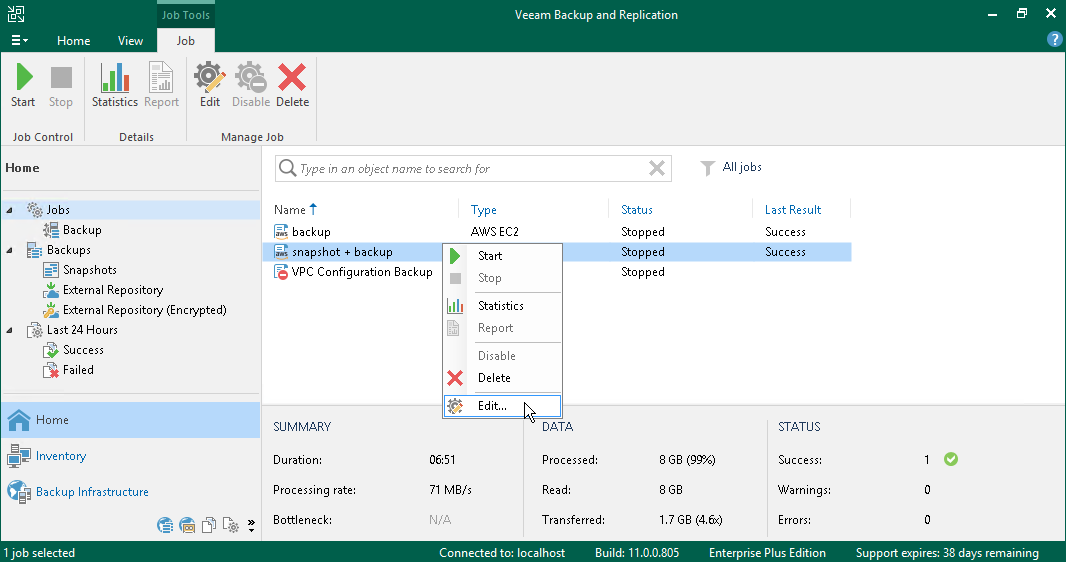This screenshot has width=1066, height=562.
Task: Sort jobs by the Name column header
Action: 290,210
